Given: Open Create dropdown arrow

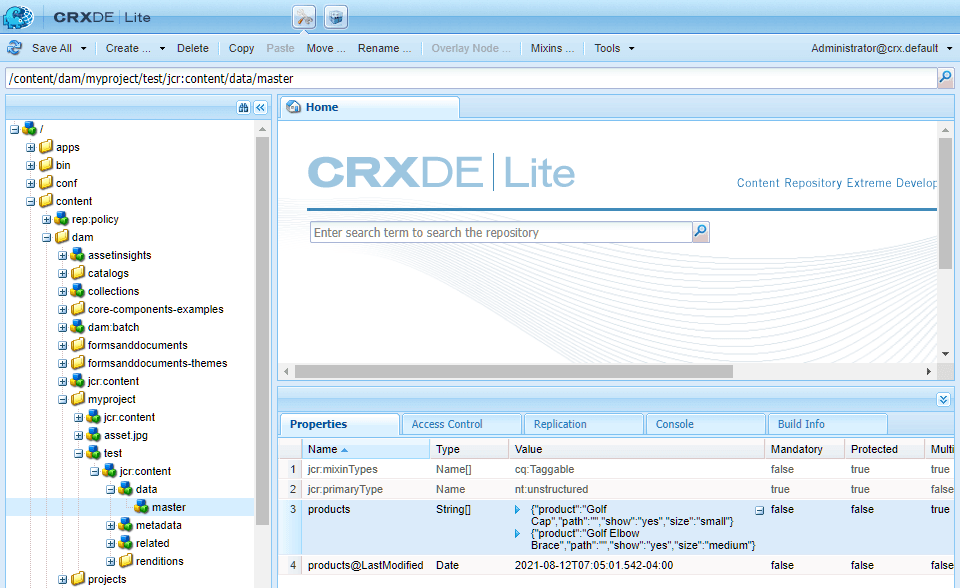Looking at the screenshot, I should point(162,48).
